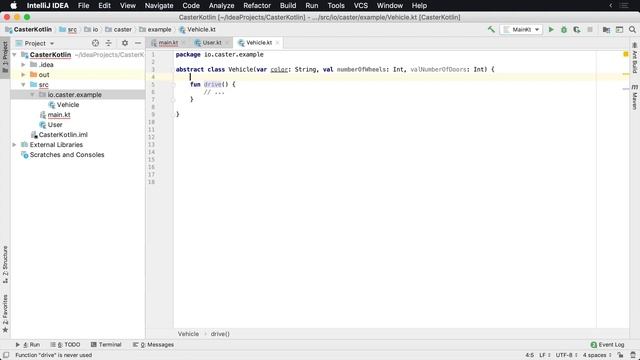Toggle the Project side tab
Viewport: 640px width, 360px height.
pyautogui.click(x=5, y=57)
